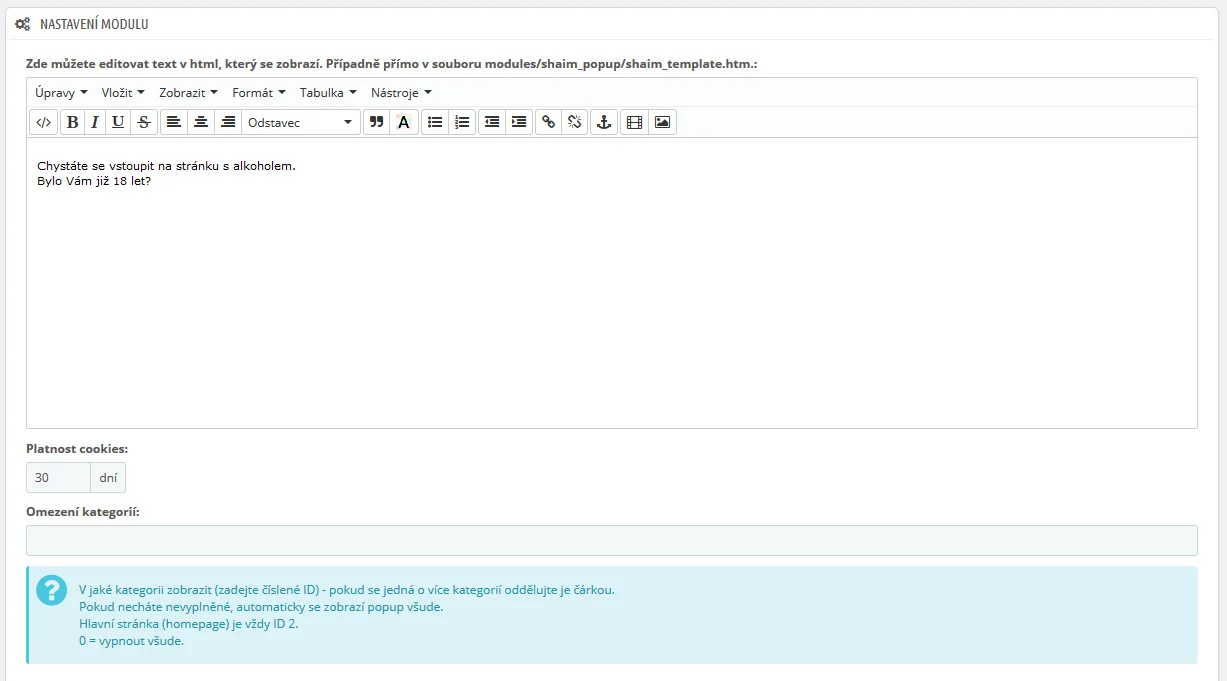
Task: Open the Tabulka dropdown menu
Action: coord(328,93)
